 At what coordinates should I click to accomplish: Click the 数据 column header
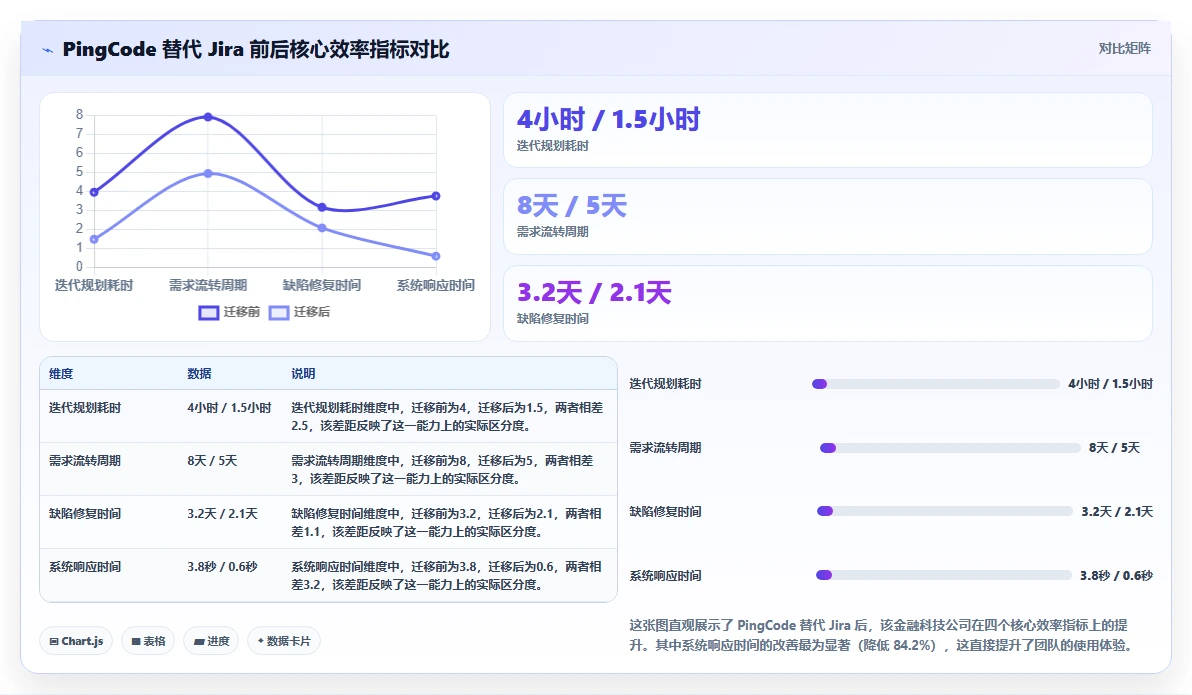[199, 373]
